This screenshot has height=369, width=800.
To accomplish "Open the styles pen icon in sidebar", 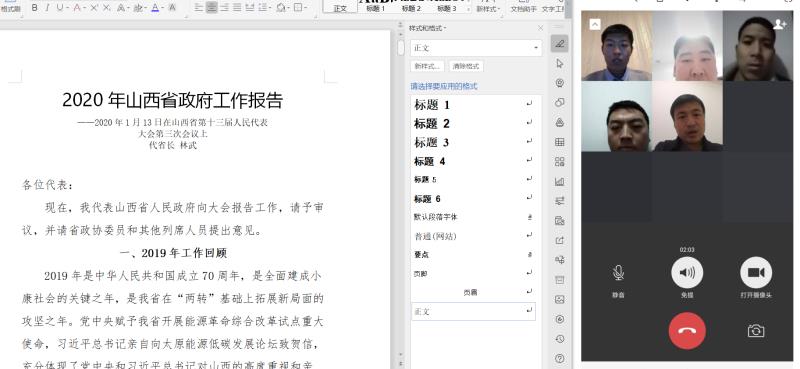I will (x=560, y=44).
